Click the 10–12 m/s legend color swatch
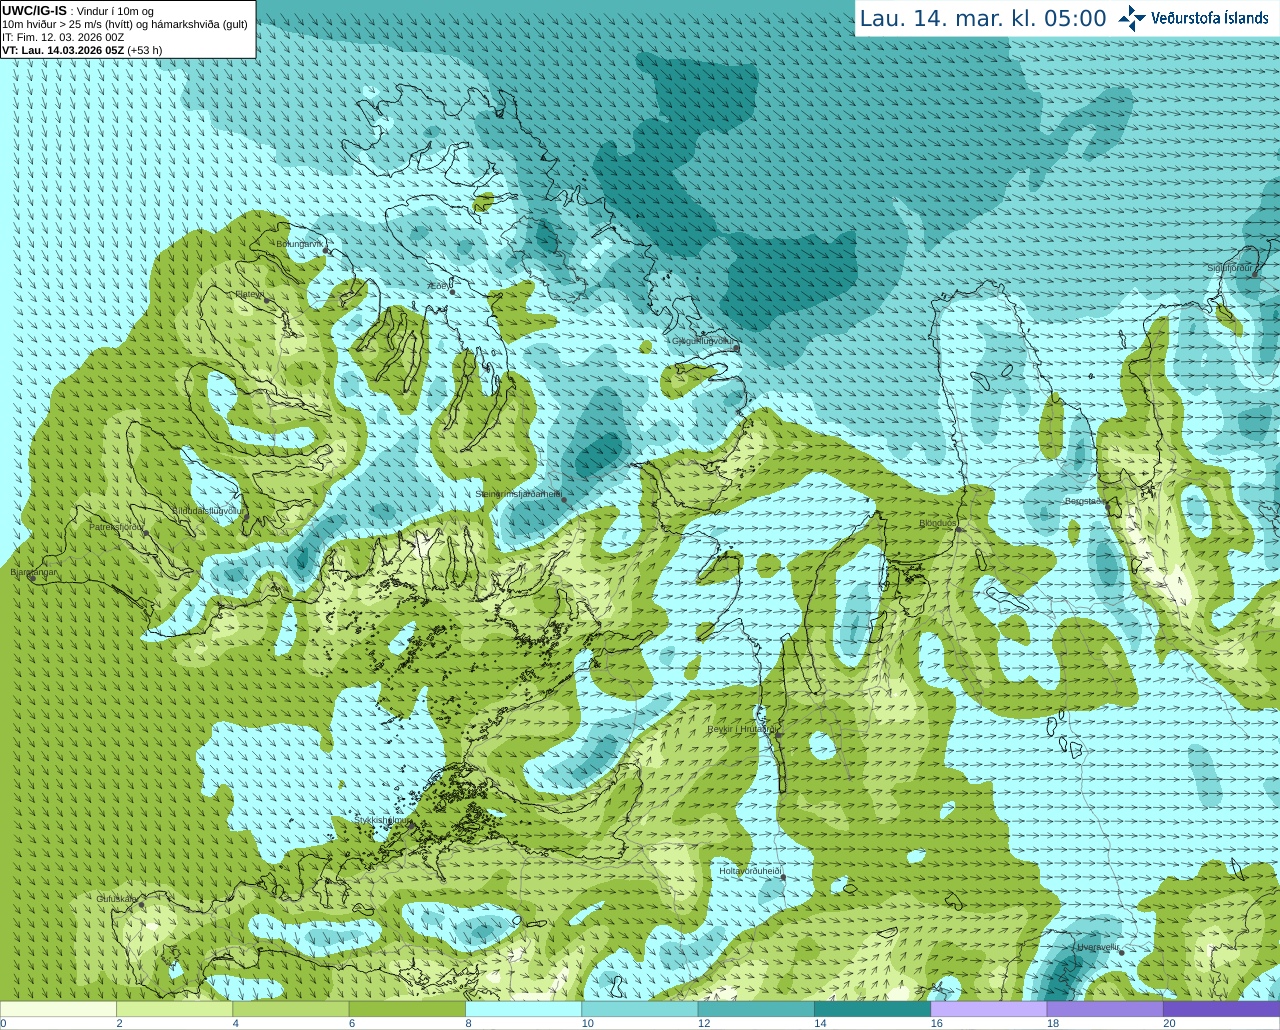Viewport: 1280px width, 1030px height. pyautogui.click(x=639, y=1009)
